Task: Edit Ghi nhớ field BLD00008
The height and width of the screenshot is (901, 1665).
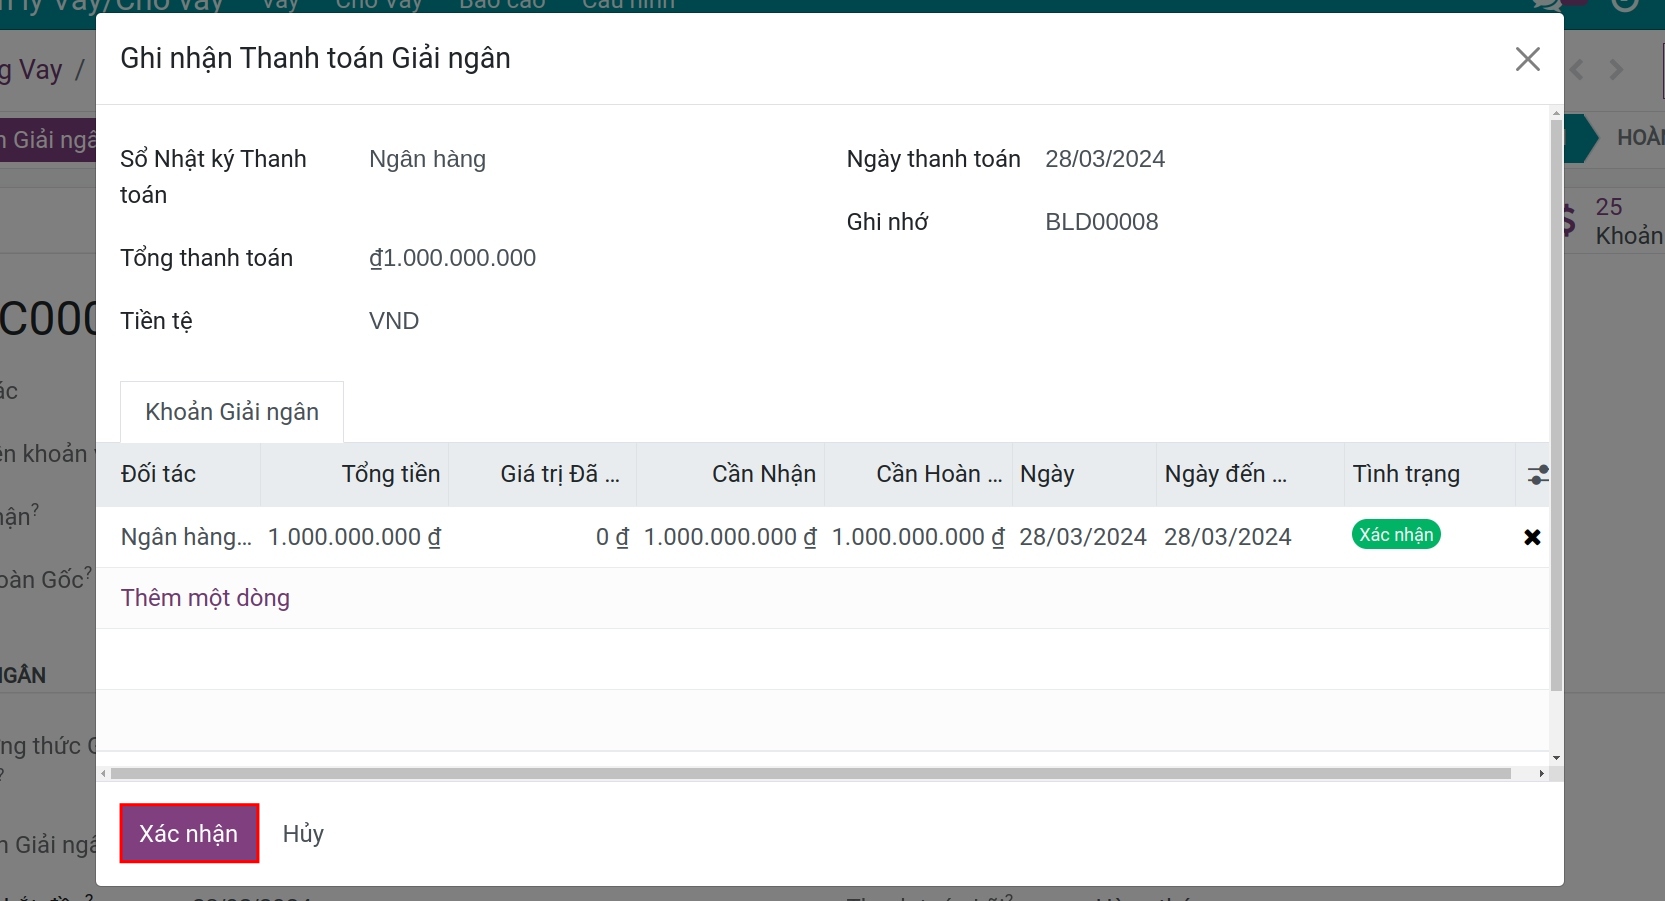Action: click(1101, 222)
